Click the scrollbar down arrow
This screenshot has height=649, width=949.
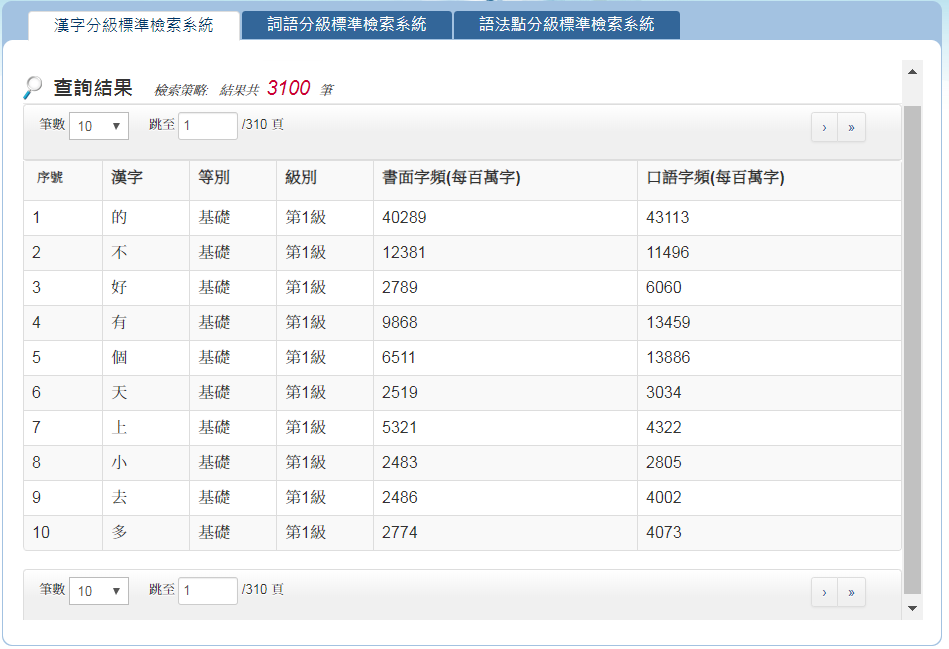click(x=911, y=607)
